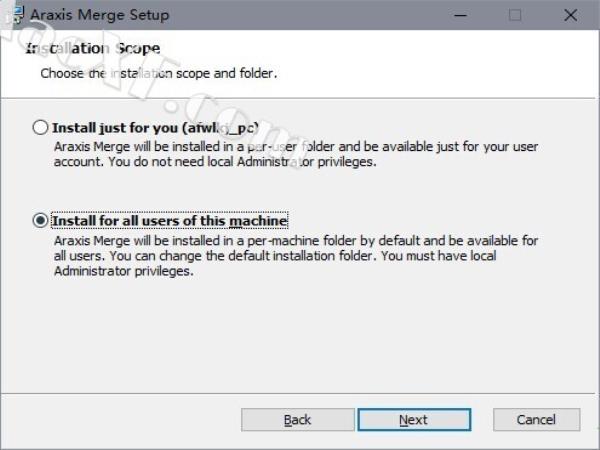Minimize the Araxis Merge Setup window
The width and height of the screenshot is (600, 450).
(x=463, y=15)
